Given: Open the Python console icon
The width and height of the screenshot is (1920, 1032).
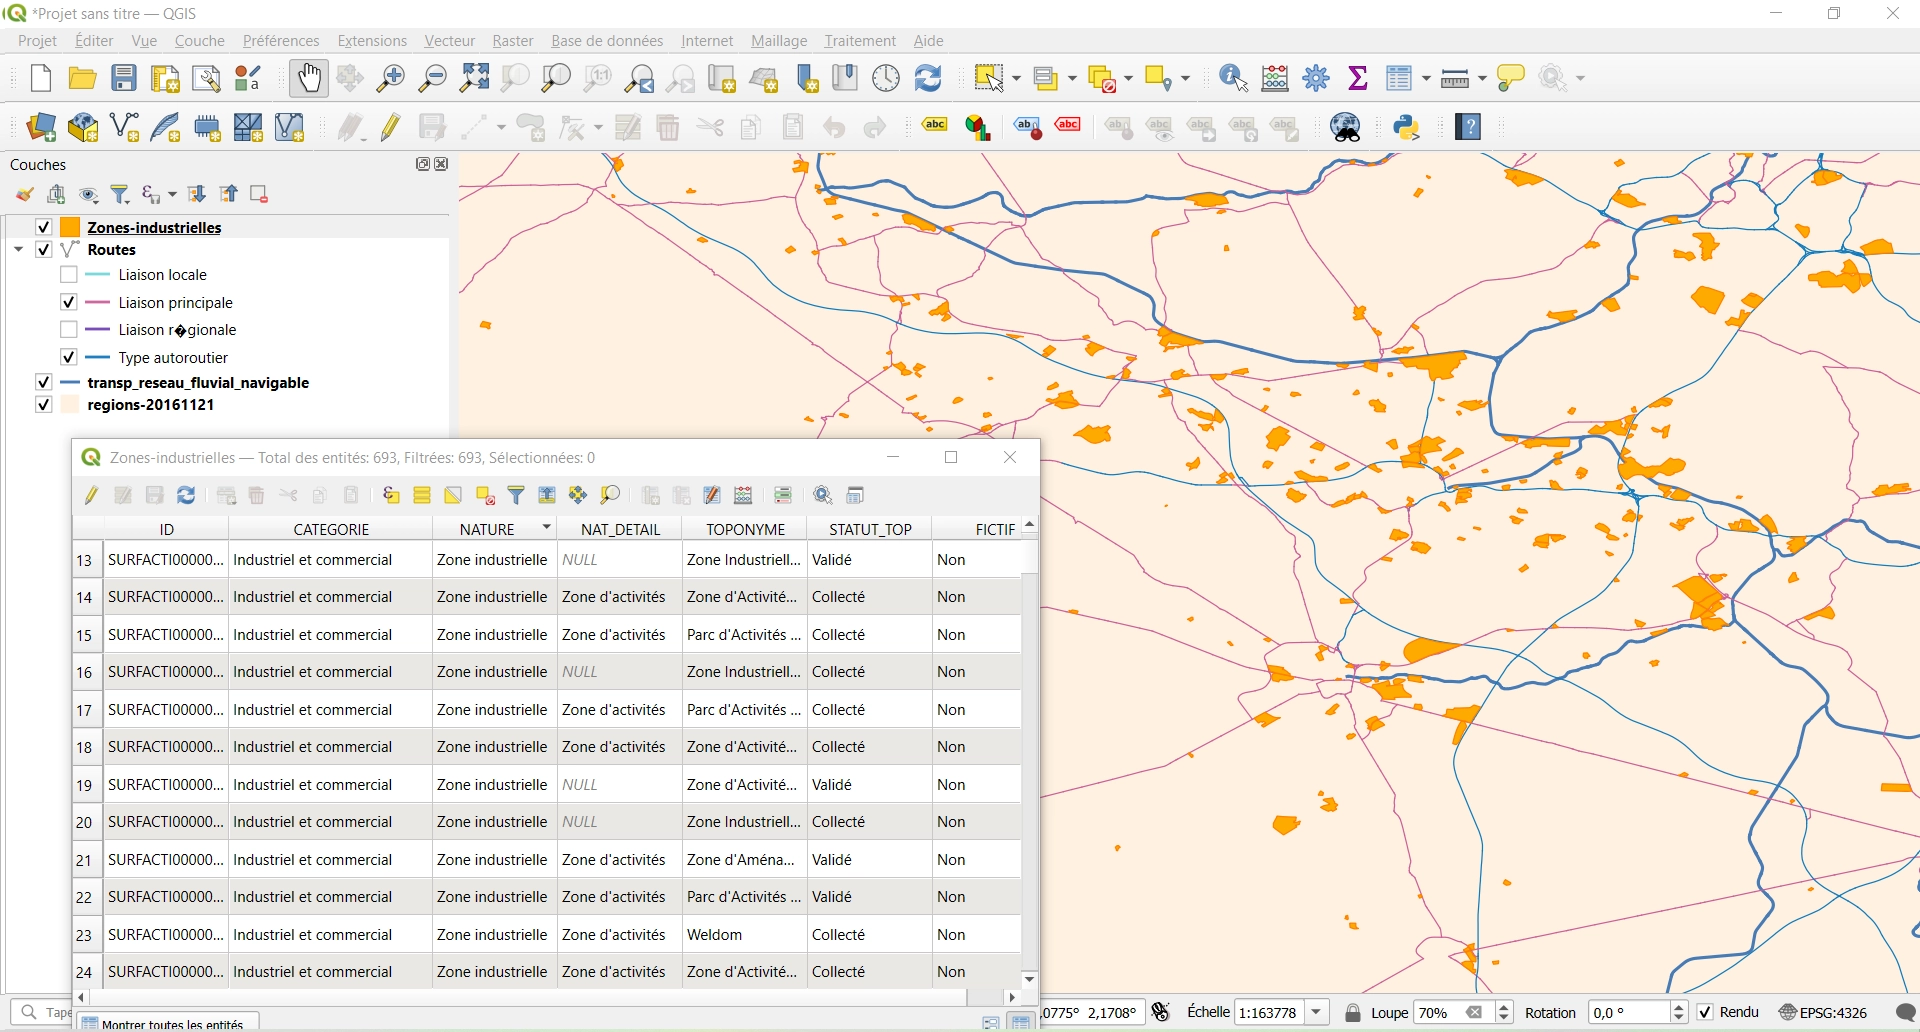Looking at the screenshot, I should [1409, 128].
